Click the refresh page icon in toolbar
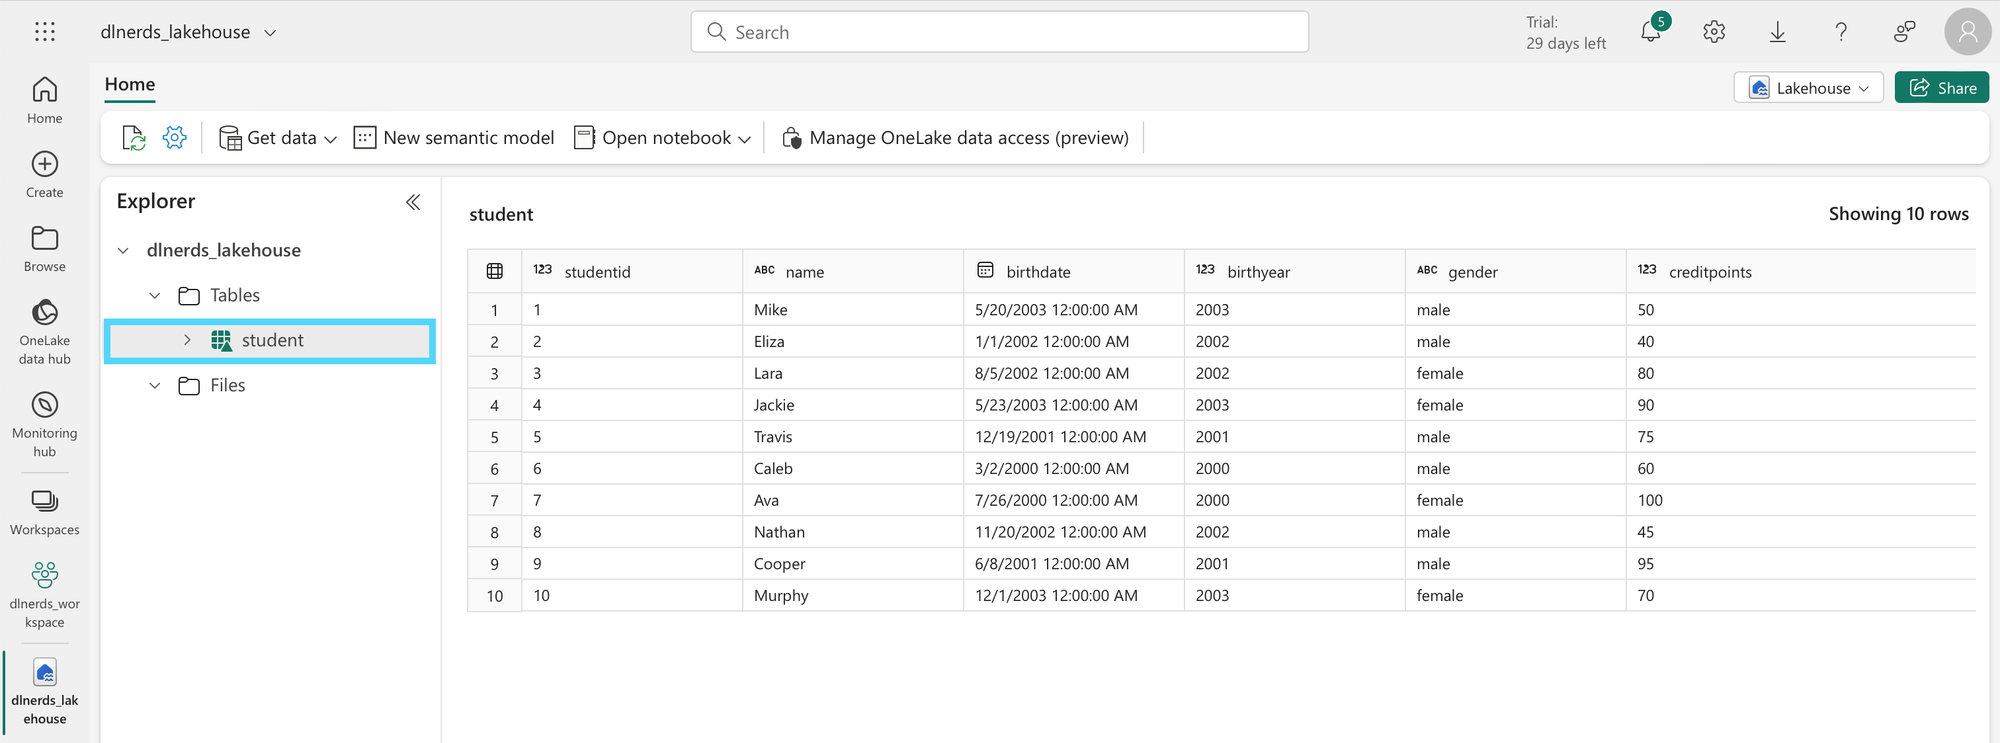2000x743 pixels. tap(134, 138)
